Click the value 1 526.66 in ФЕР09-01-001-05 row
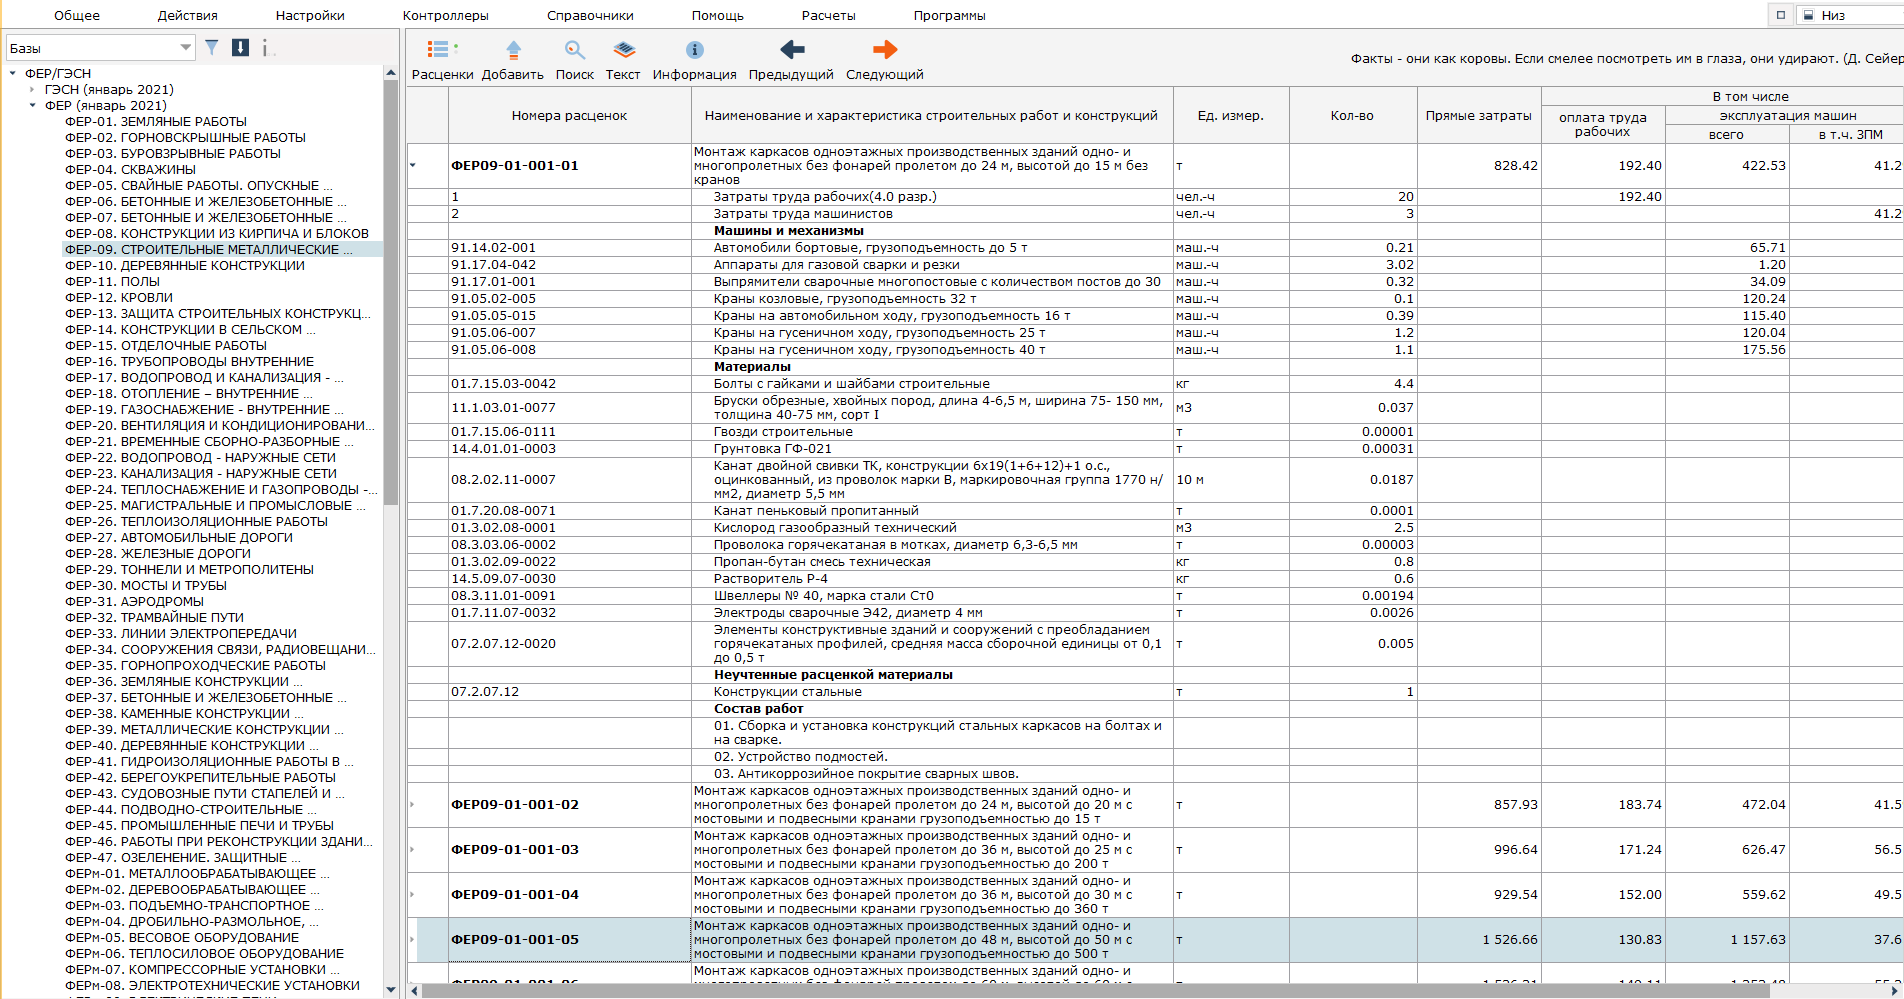The height and width of the screenshot is (999, 1904). [1510, 939]
